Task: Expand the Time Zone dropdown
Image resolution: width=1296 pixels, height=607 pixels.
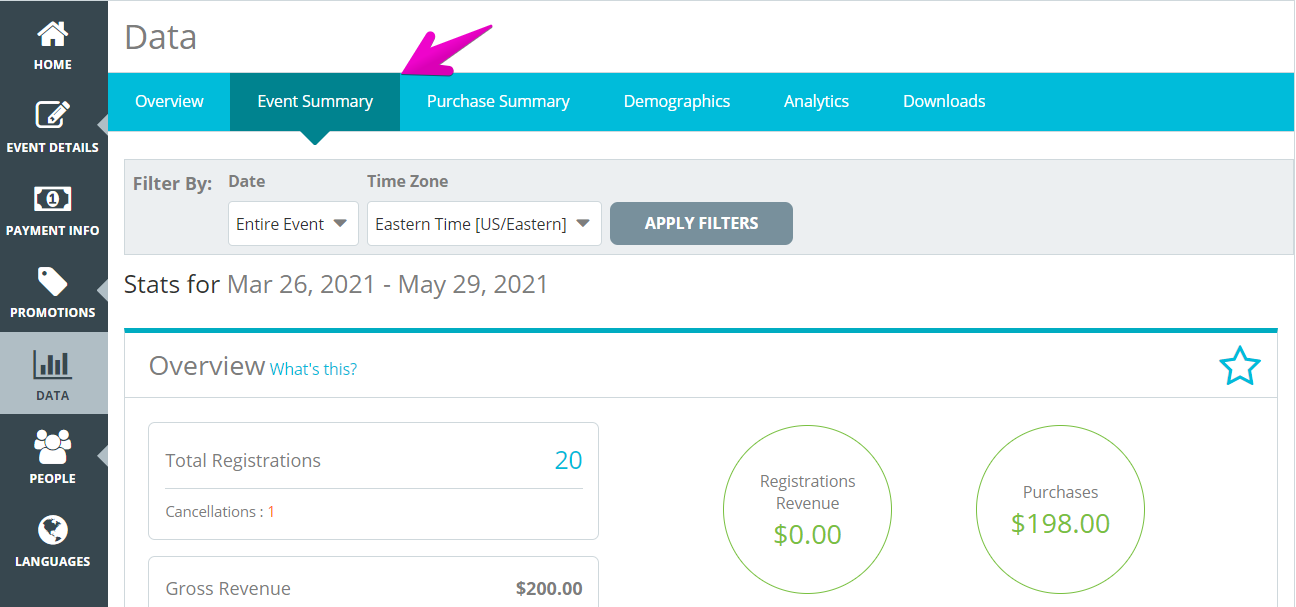Action: [x=484, y=224]
